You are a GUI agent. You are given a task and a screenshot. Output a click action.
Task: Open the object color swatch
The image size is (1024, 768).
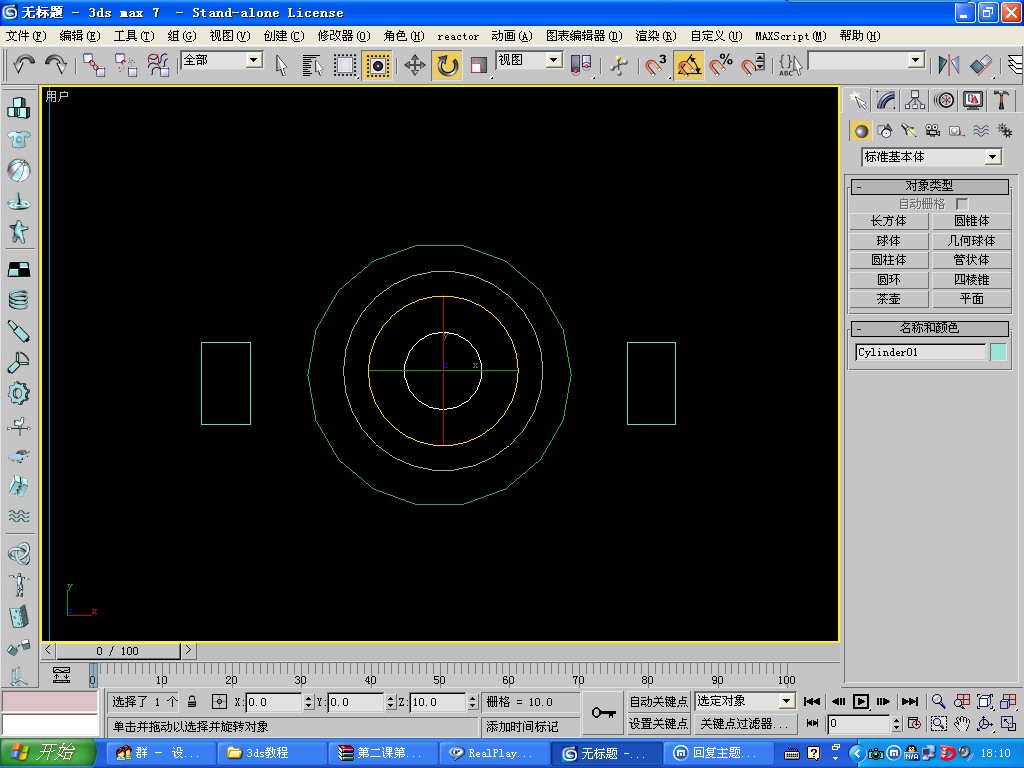coord(998,352)
